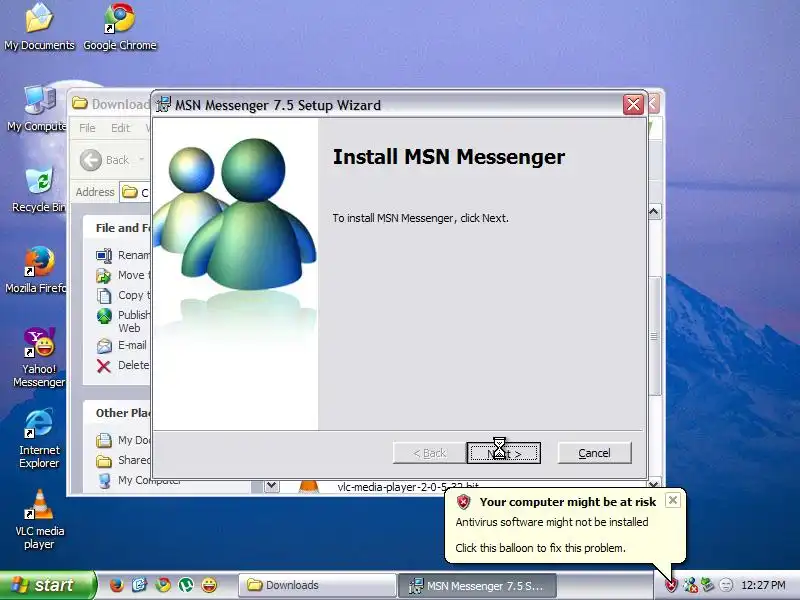Click Next in MSN setup wizard
Screen dimensions: 800x600
coord(504,453)
